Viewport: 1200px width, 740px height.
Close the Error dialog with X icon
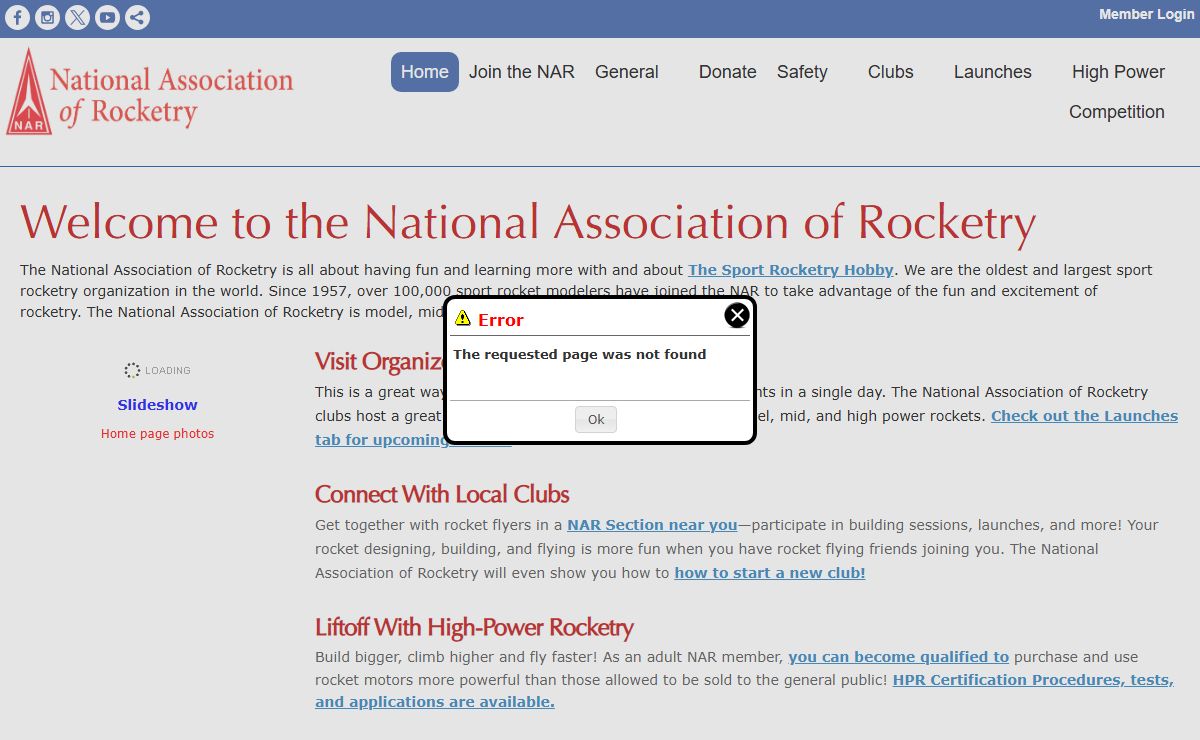pos(737,316)
